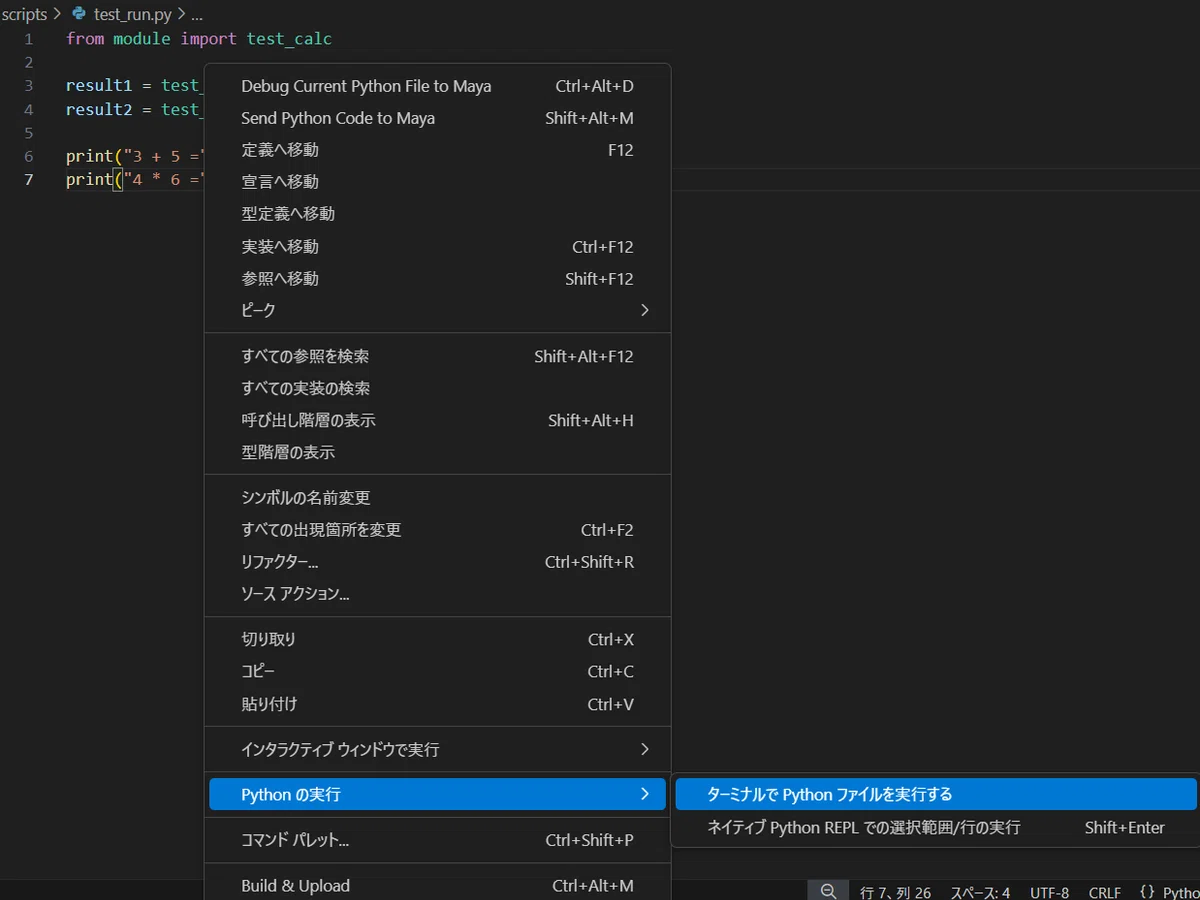Select コピー menu item
The width and height of the screenshot is (1200, 900).
coord(437,672)
